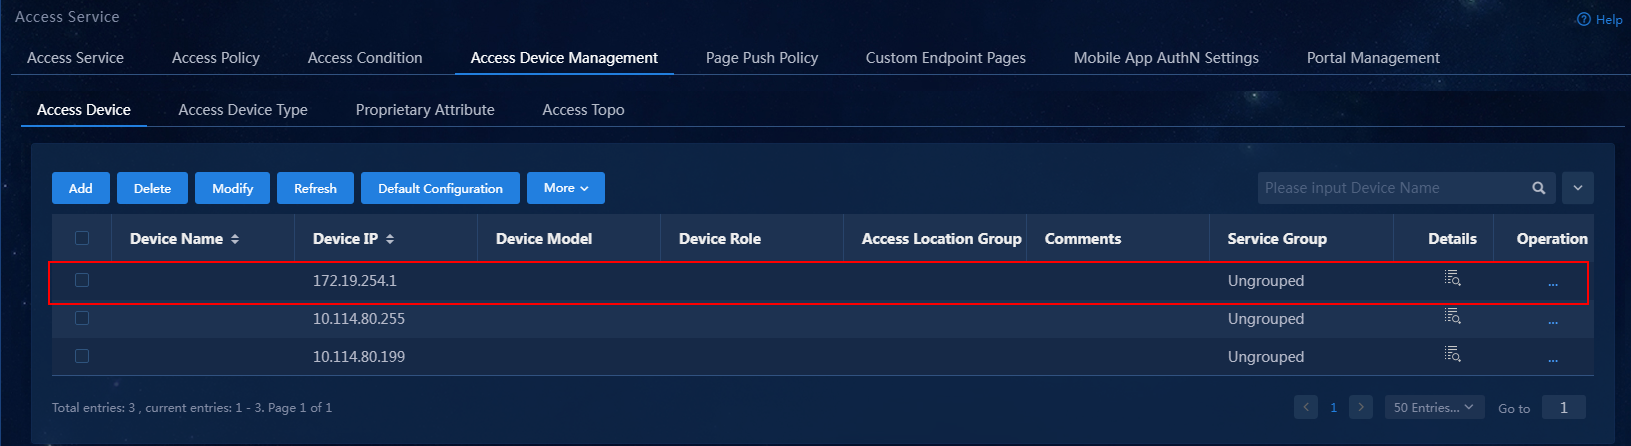
Task: Open the Access Policy tab
Action: (216, 58)
